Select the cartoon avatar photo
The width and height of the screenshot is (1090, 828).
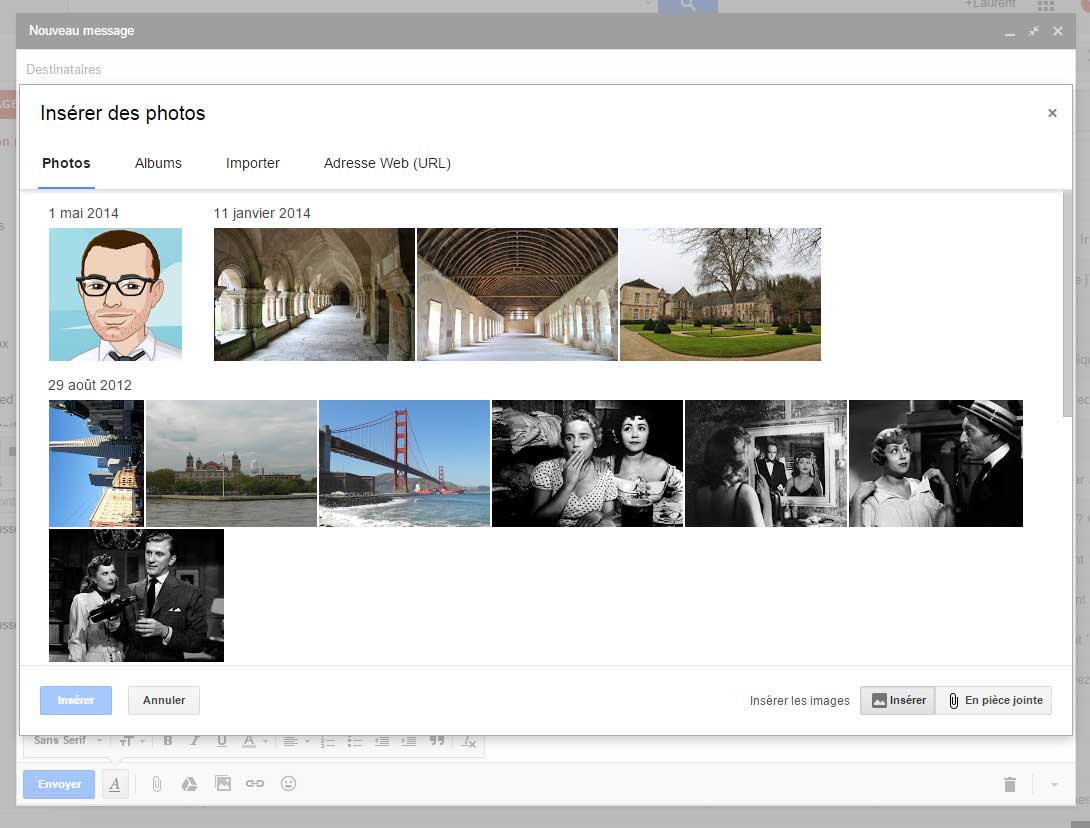tap(115, 294)
